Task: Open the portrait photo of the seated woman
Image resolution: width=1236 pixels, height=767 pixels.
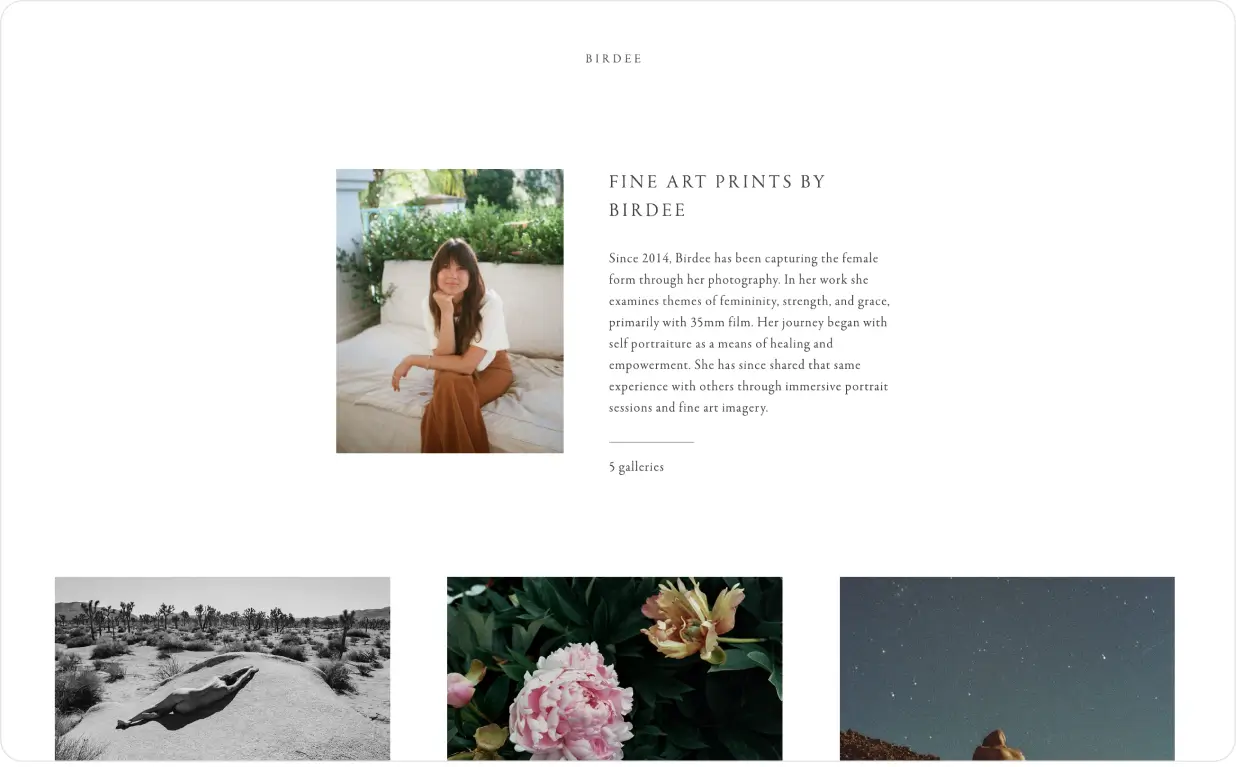Action: pos(450,311)
